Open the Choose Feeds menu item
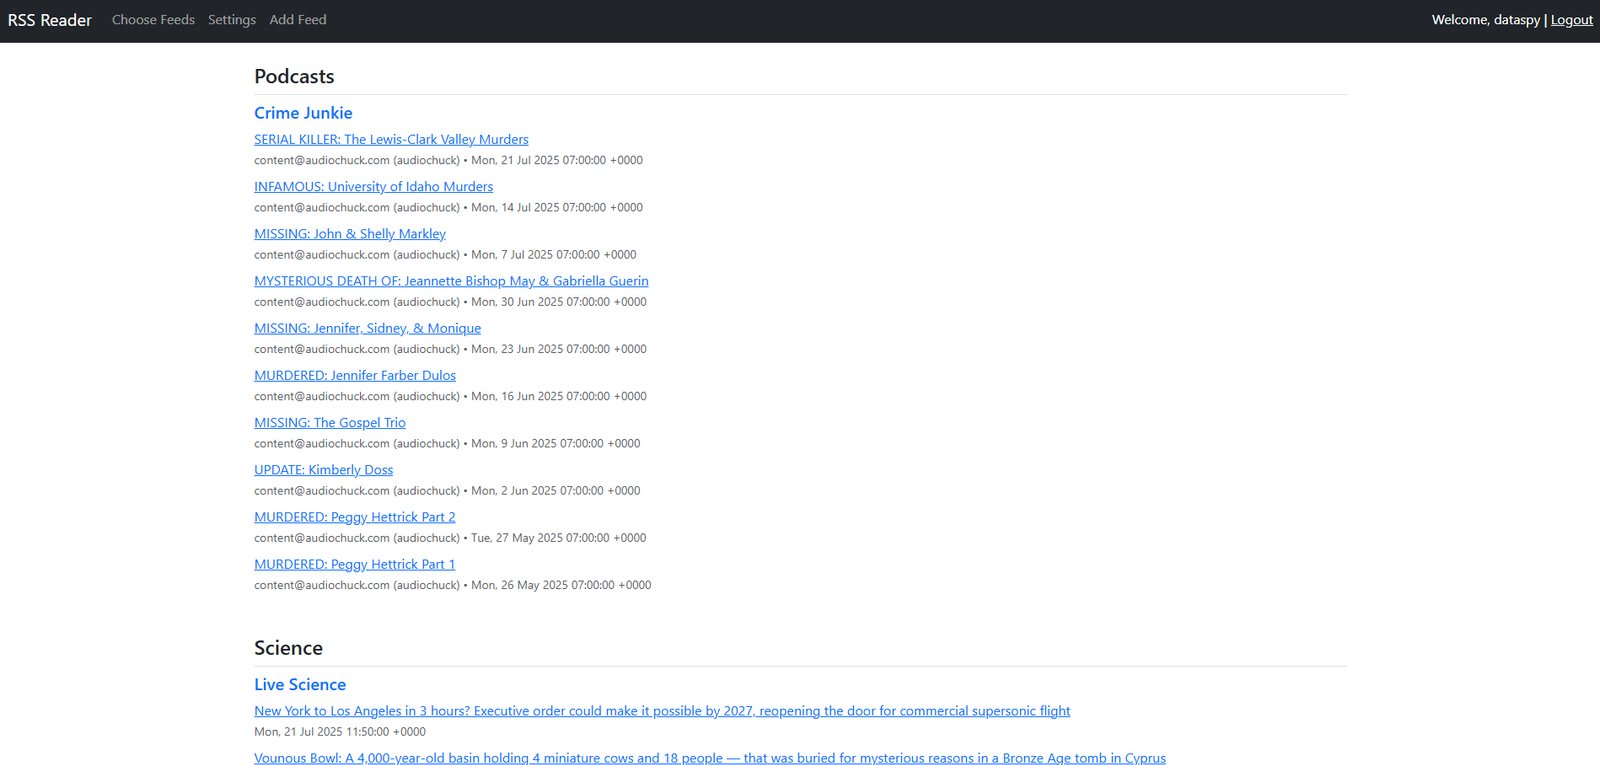The width and height of the screenshot is (1600, 765). click(x=153, y=20)
